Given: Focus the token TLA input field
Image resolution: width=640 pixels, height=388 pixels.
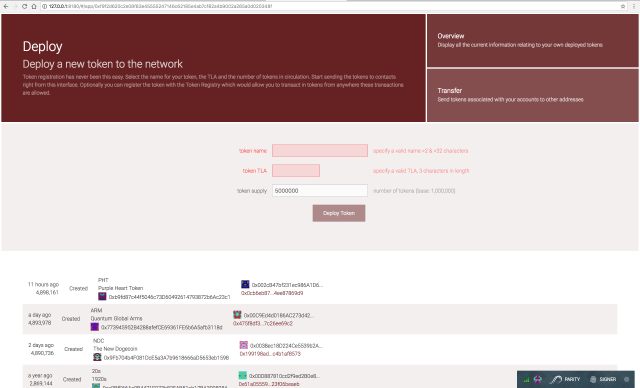Looking at the screenshot, I should click(296, 171).
